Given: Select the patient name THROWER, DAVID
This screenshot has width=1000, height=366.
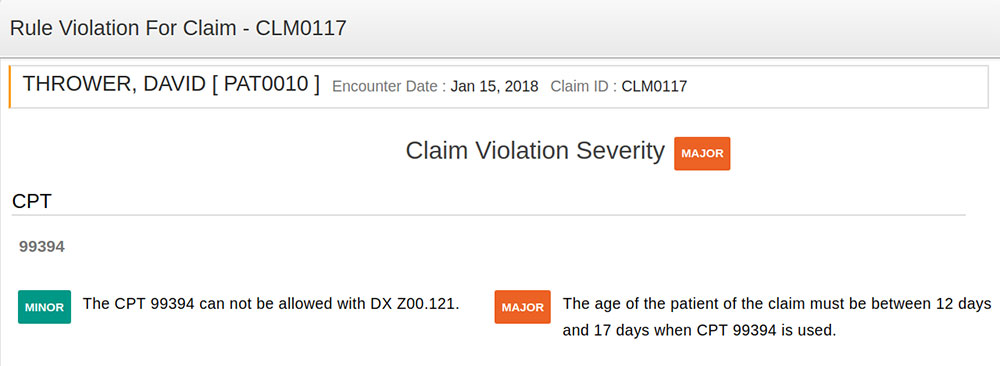Looking at the screenshot, I should 115,85.
